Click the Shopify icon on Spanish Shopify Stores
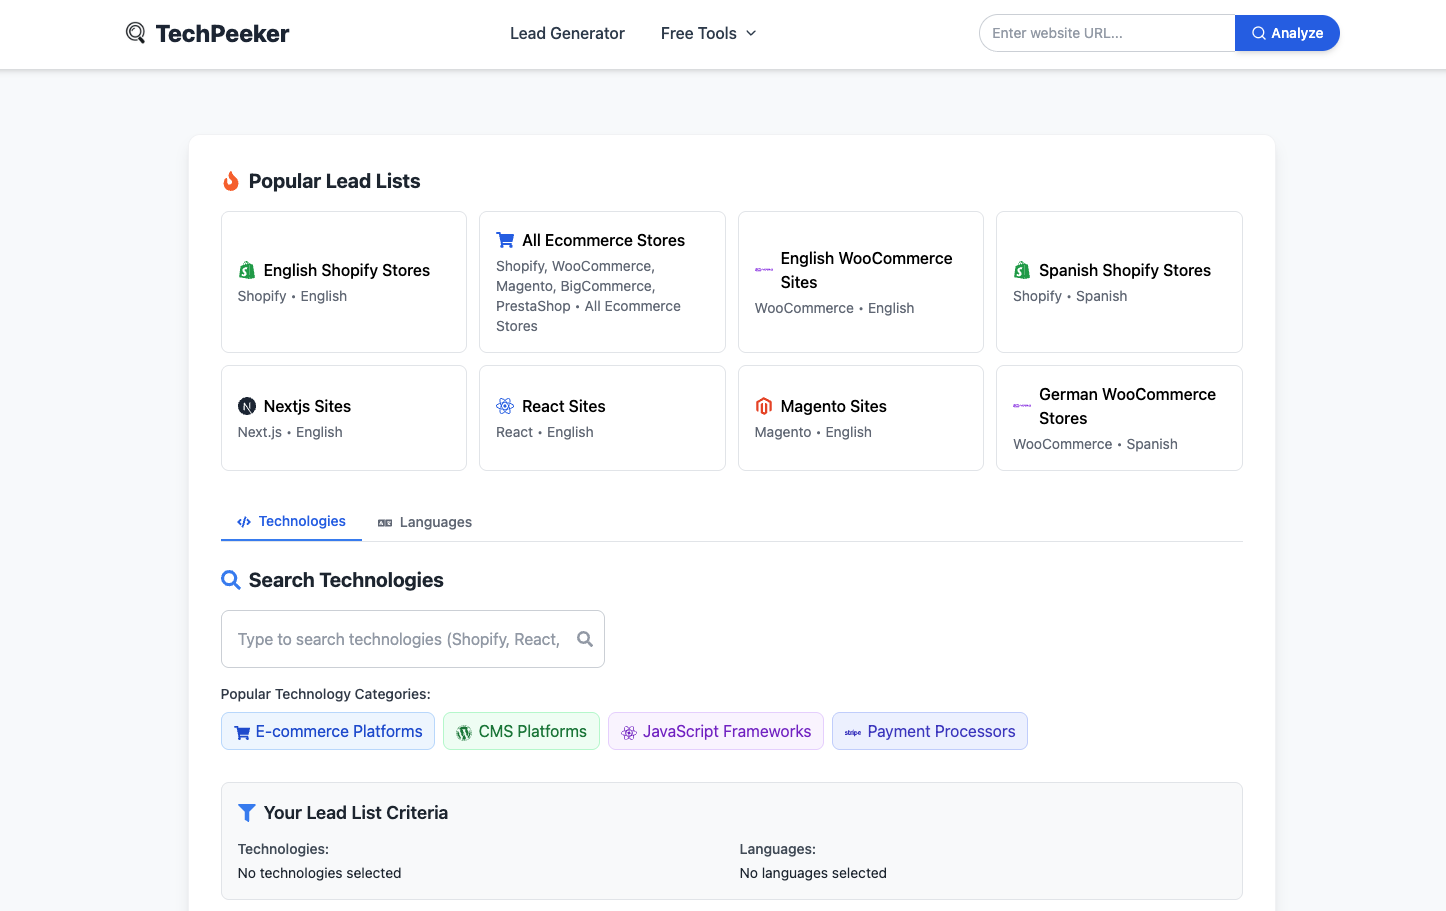The width and height of the screenshot is (1446, 911). click(1022, 270)
